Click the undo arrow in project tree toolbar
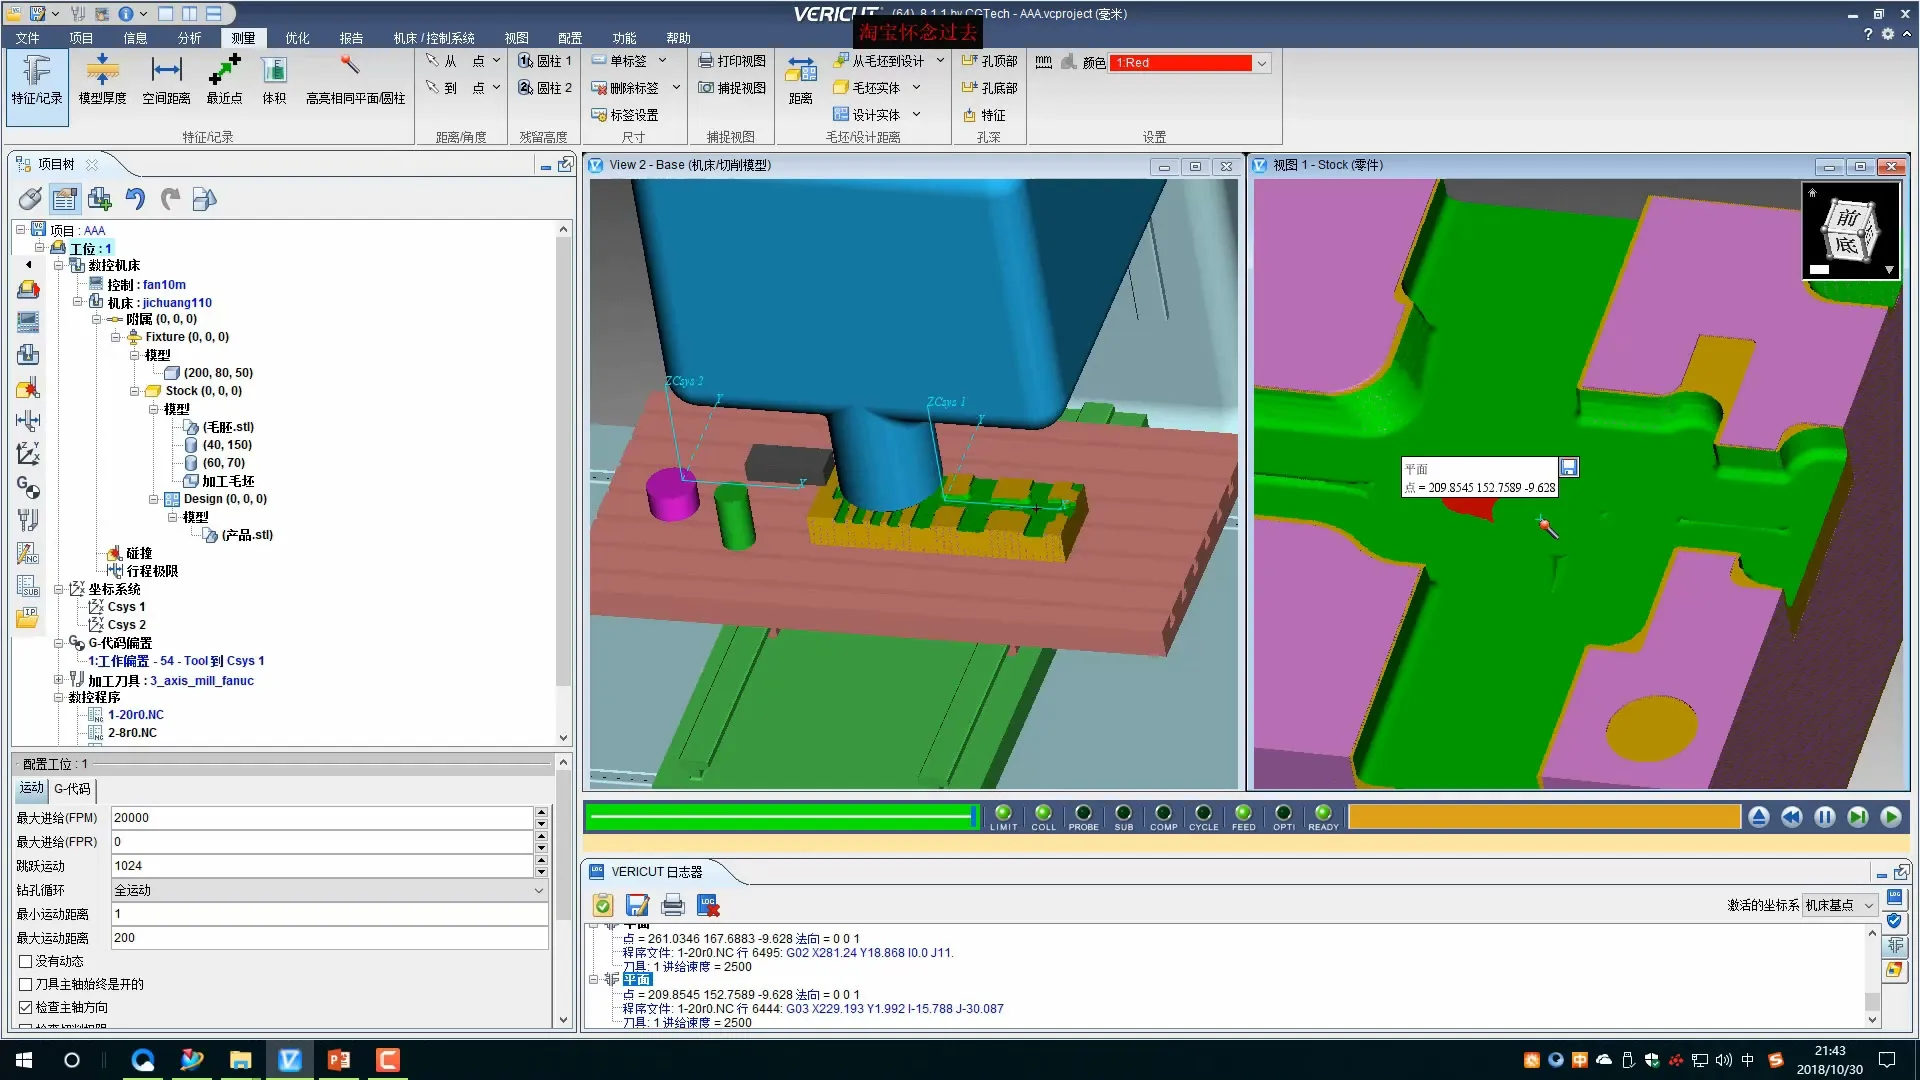The width and height of the screenshot is (1920, 1080). [135, 199]
